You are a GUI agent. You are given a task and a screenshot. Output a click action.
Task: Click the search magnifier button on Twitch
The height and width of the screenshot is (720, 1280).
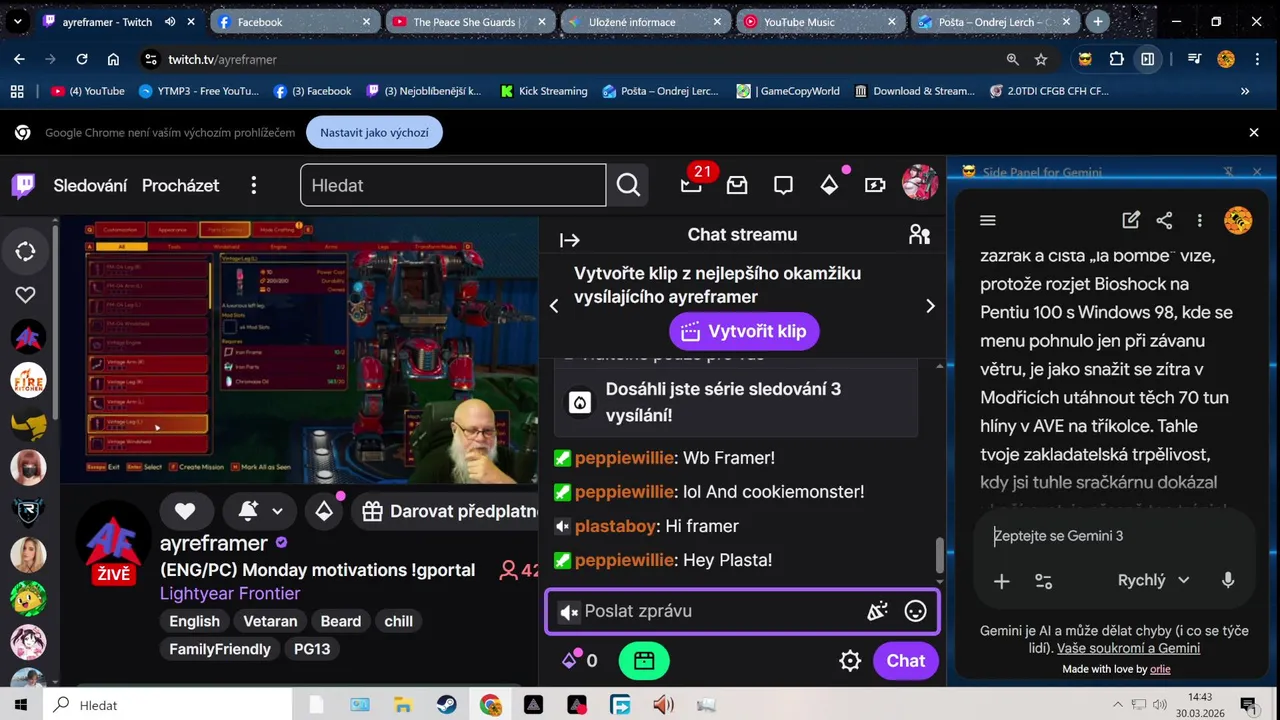(x=628, y=185)
